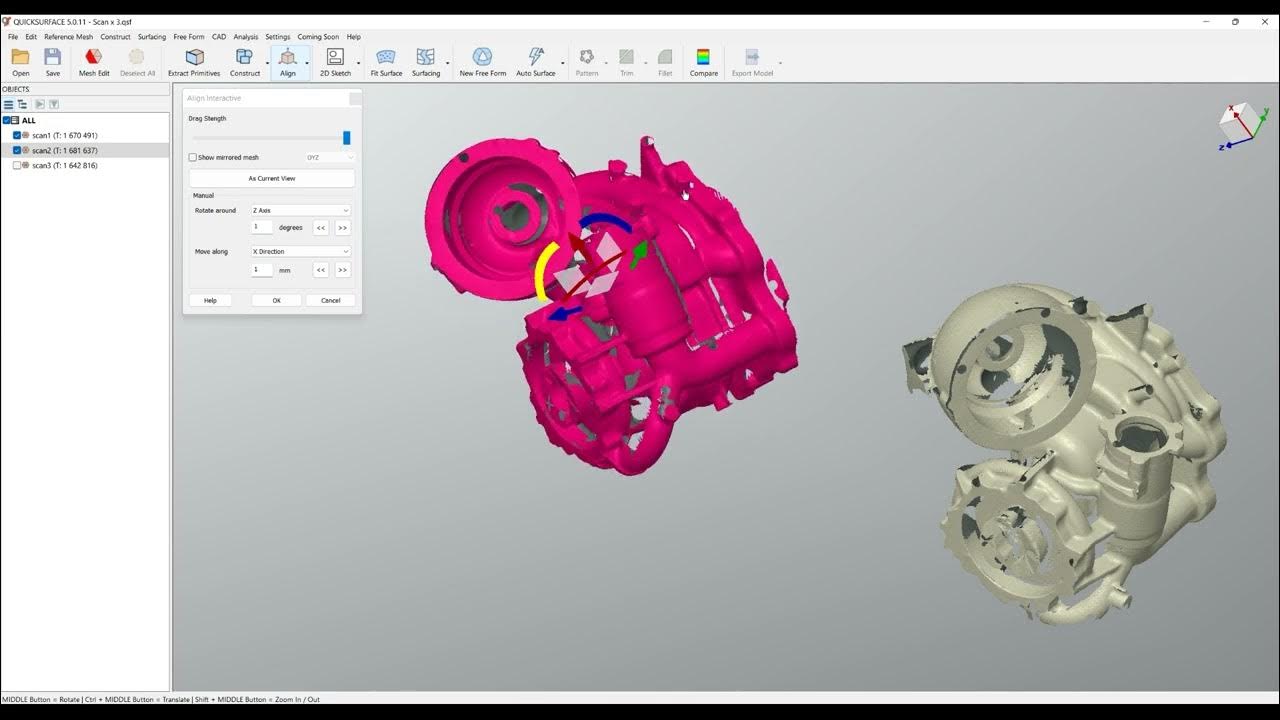
Task: Click the Deselect All toolbar icon
Action: point(137,57)
